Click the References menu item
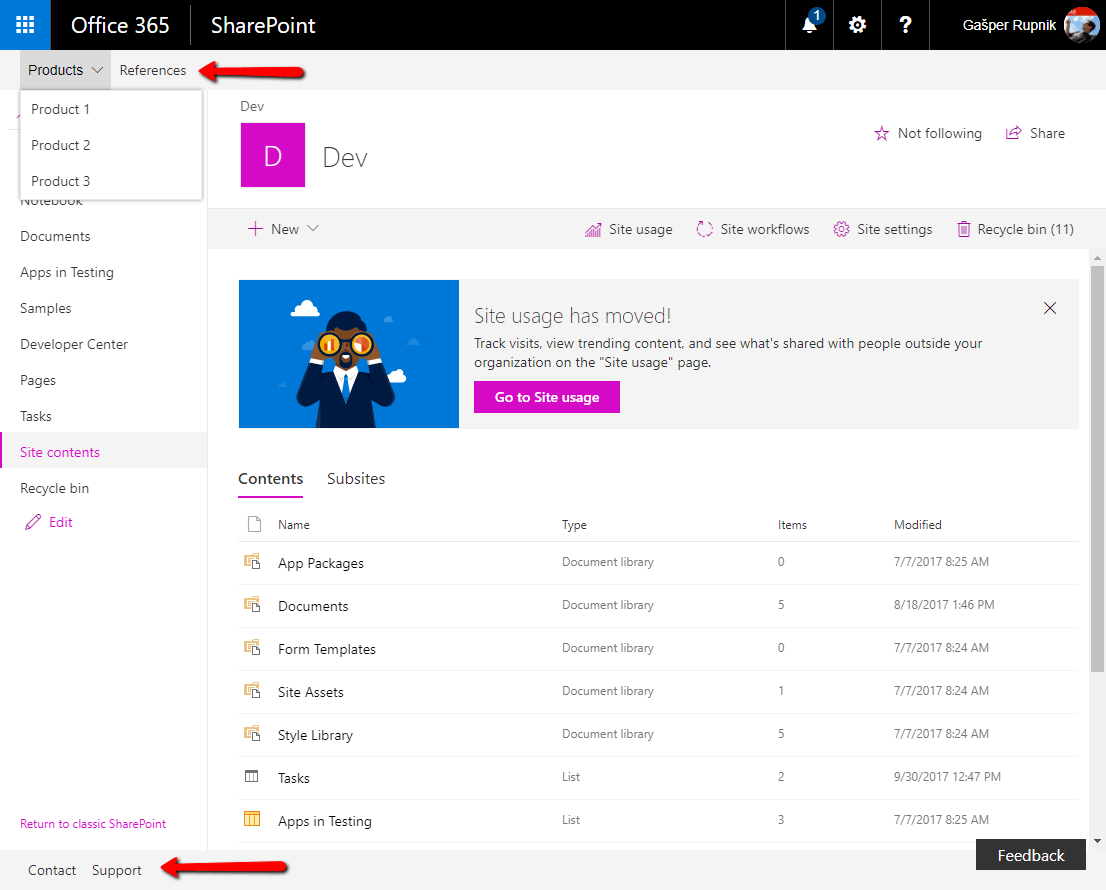 click(153, 70)
